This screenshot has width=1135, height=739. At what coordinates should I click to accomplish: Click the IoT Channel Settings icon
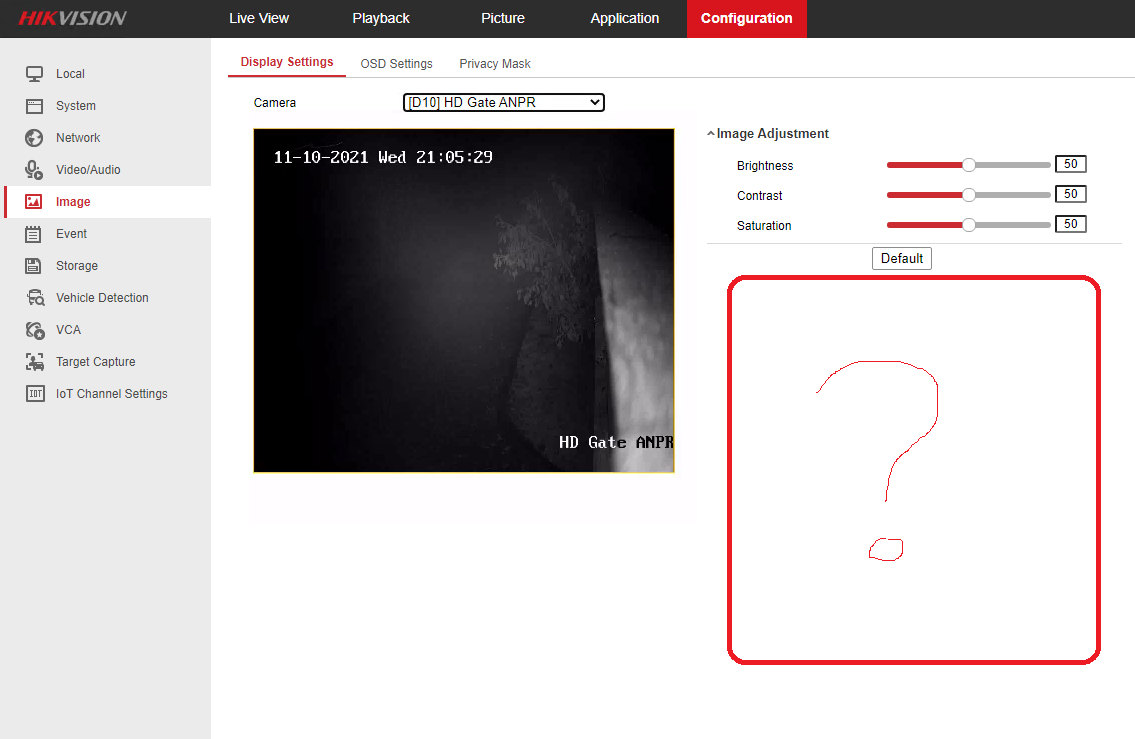[35, 394]
